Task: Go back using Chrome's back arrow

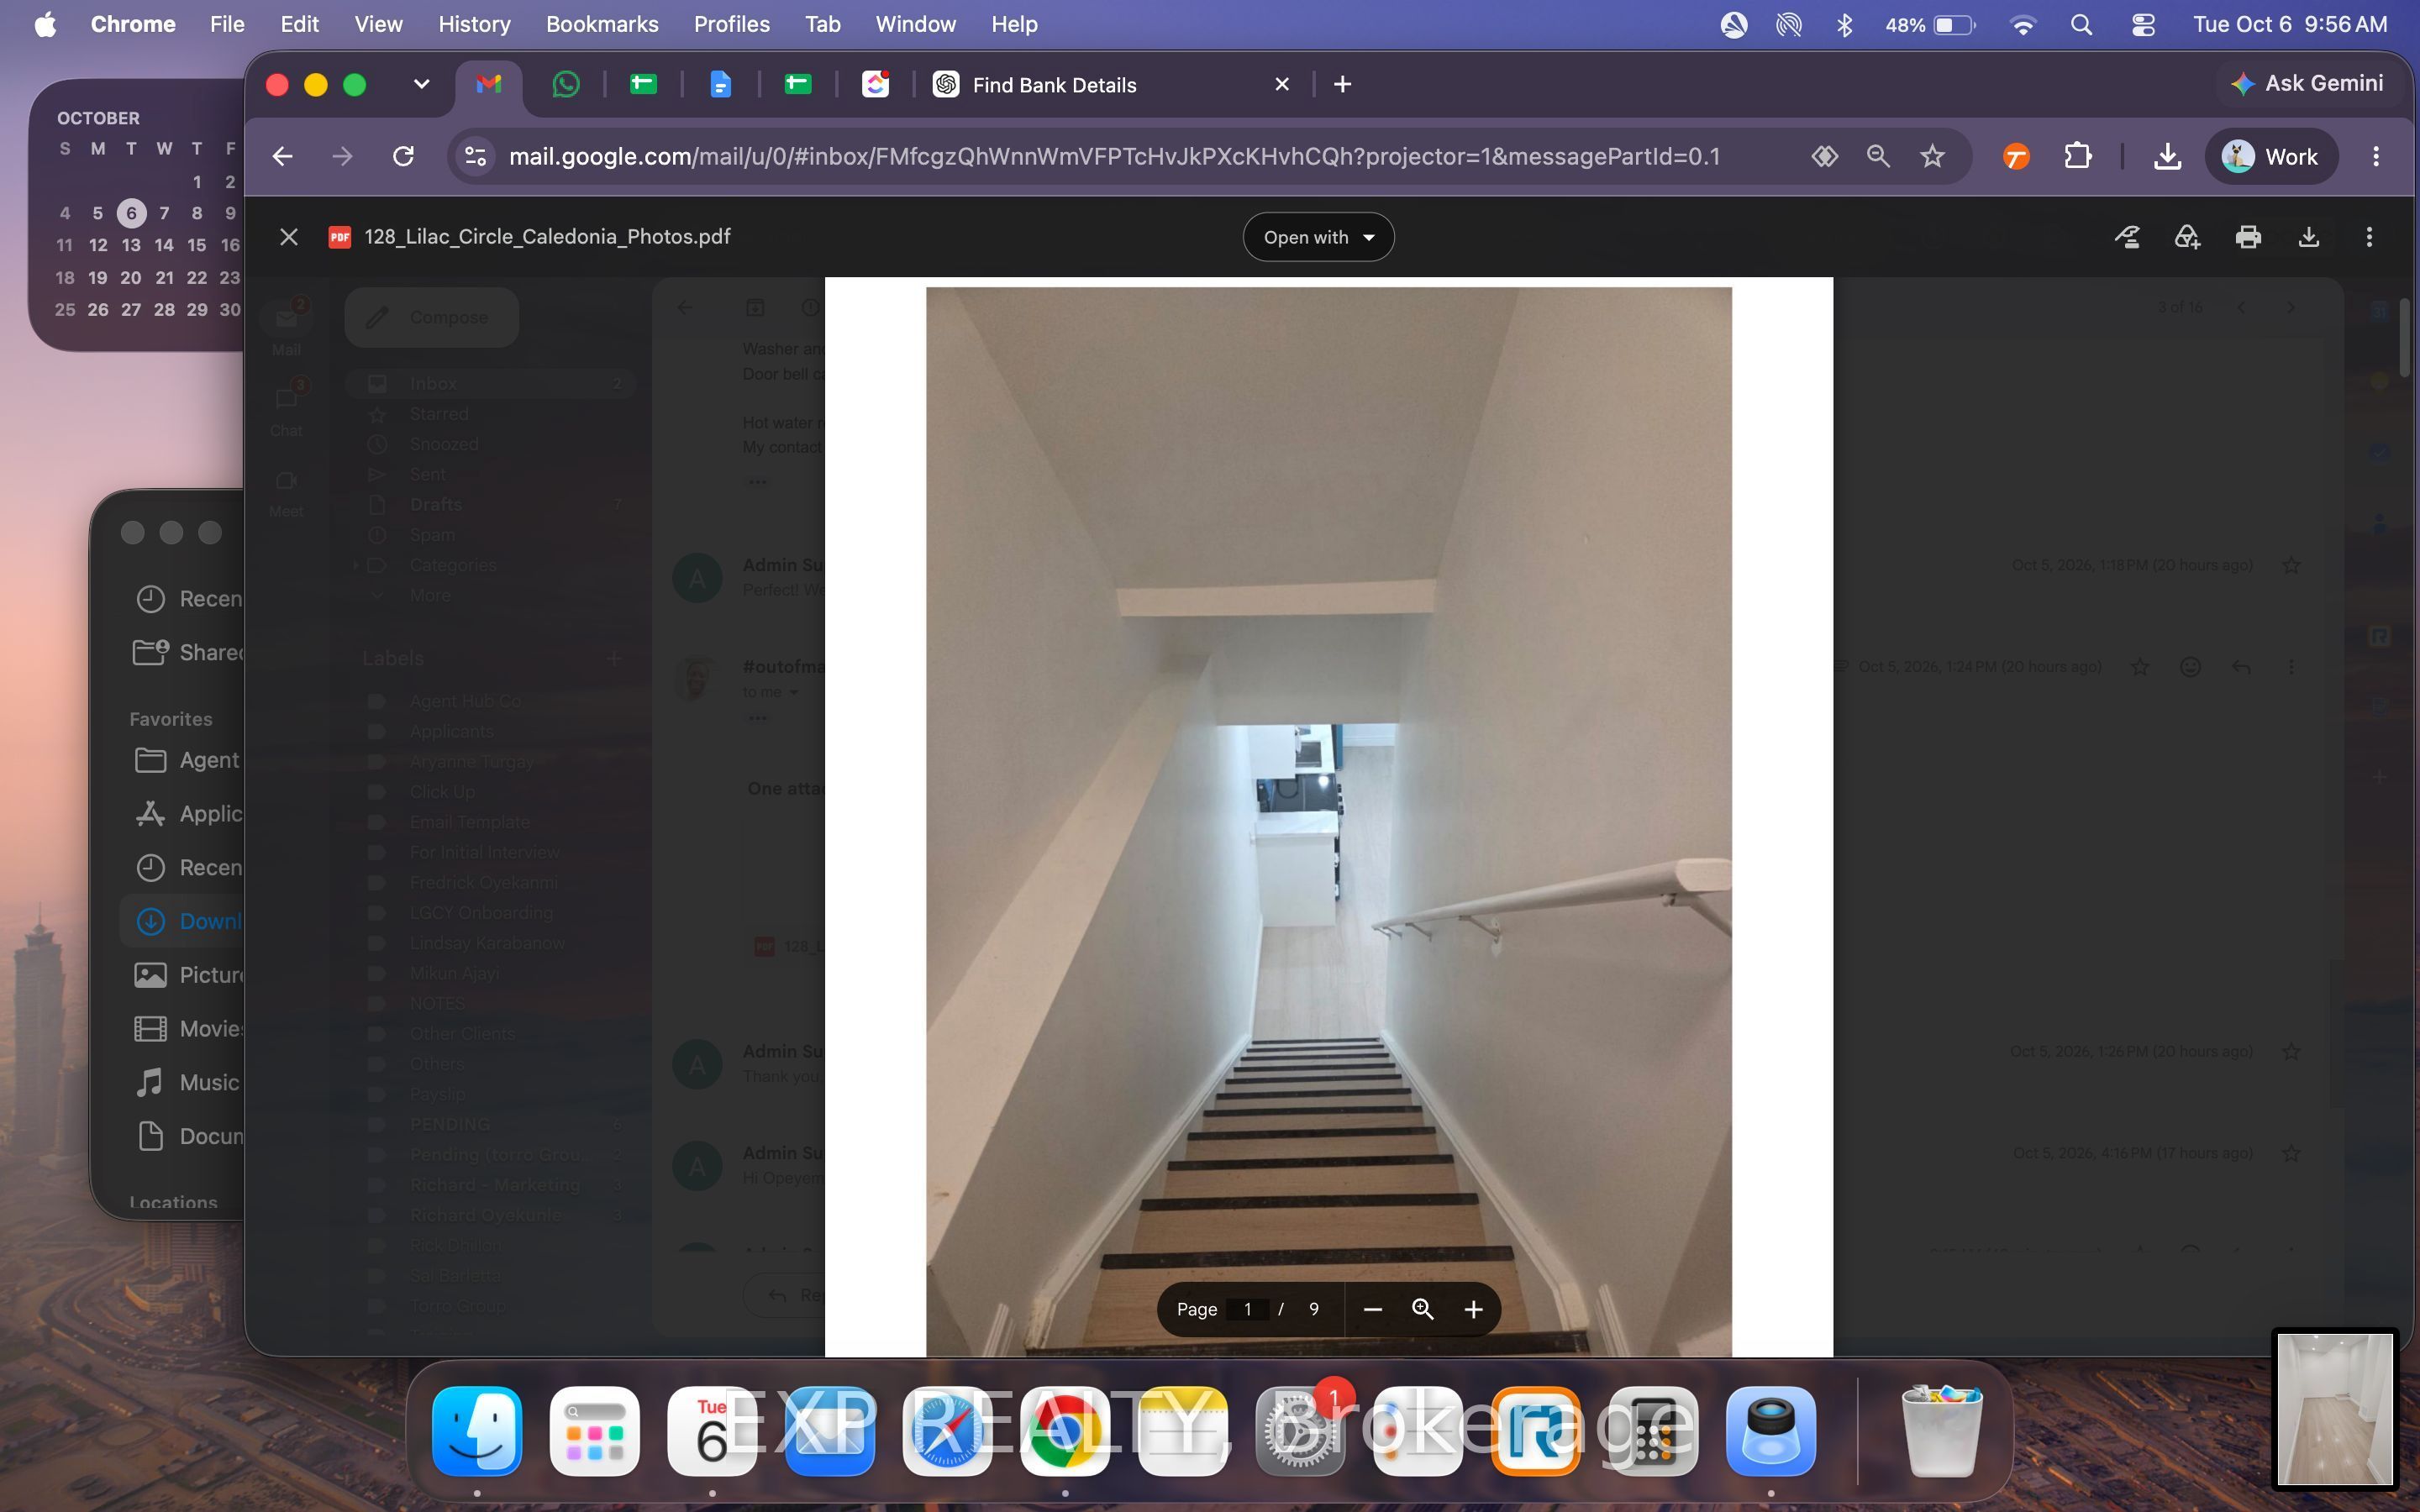Action: click(x=283, y=156)
